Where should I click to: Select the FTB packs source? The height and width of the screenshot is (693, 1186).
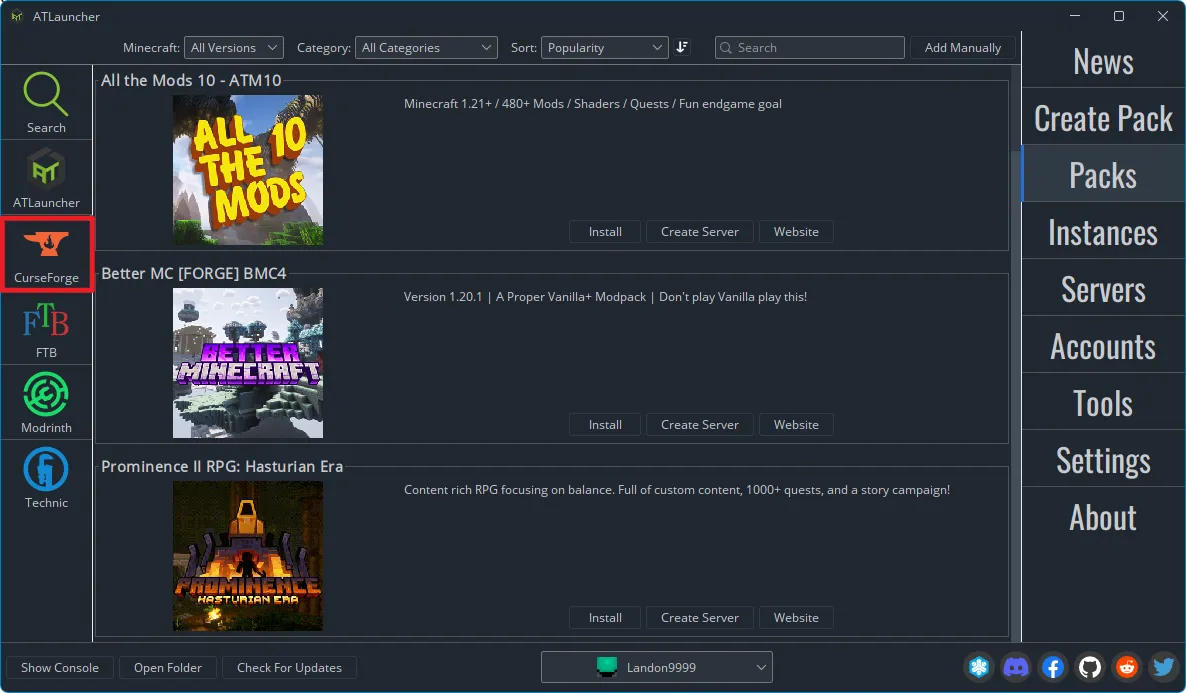click(46, 328)
